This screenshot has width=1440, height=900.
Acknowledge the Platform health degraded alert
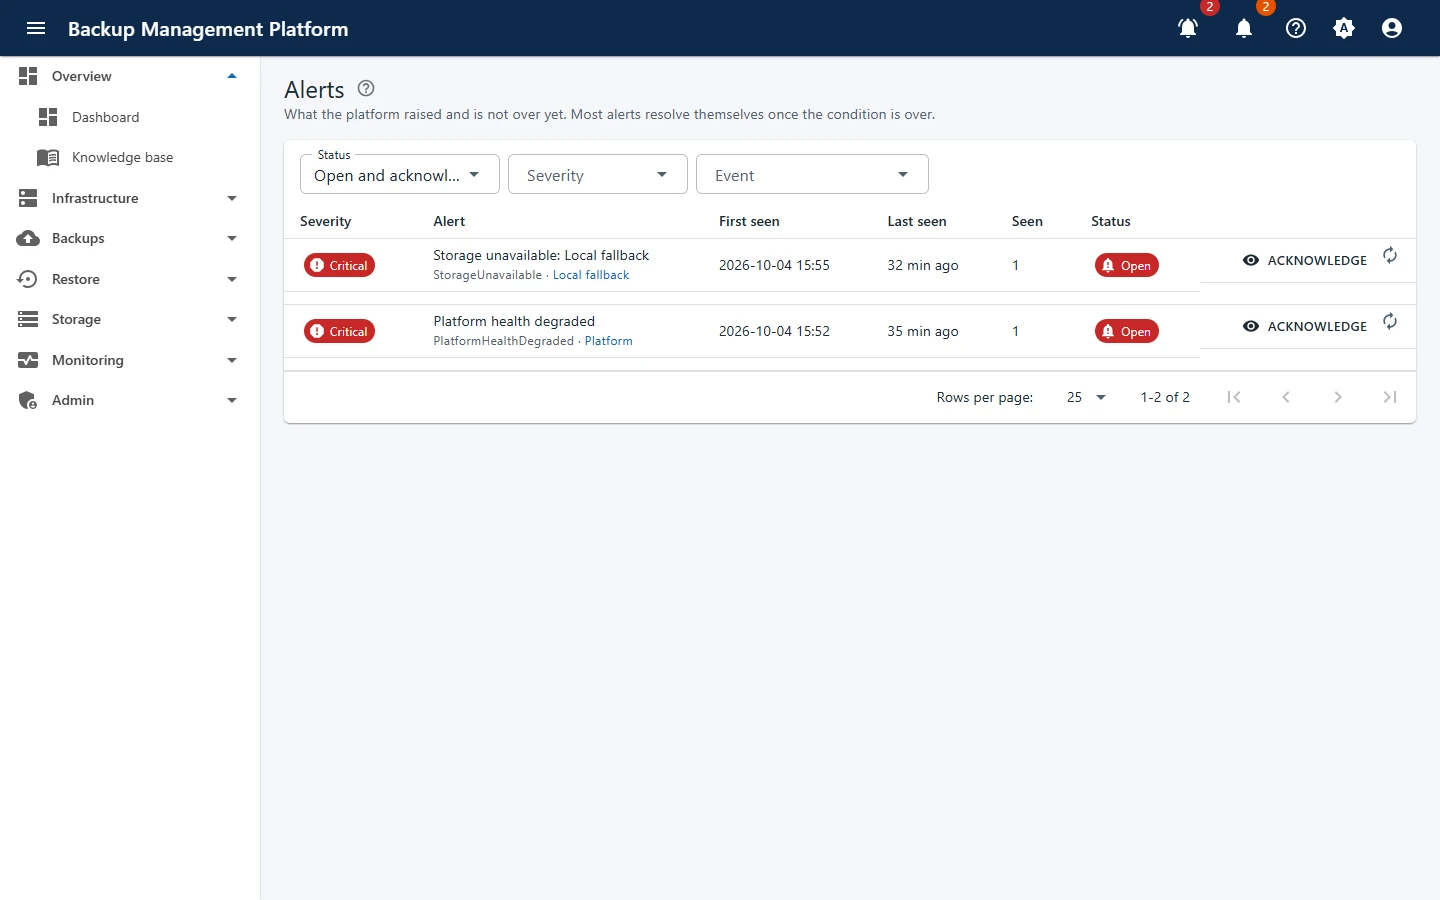(x=1305, y=326)
